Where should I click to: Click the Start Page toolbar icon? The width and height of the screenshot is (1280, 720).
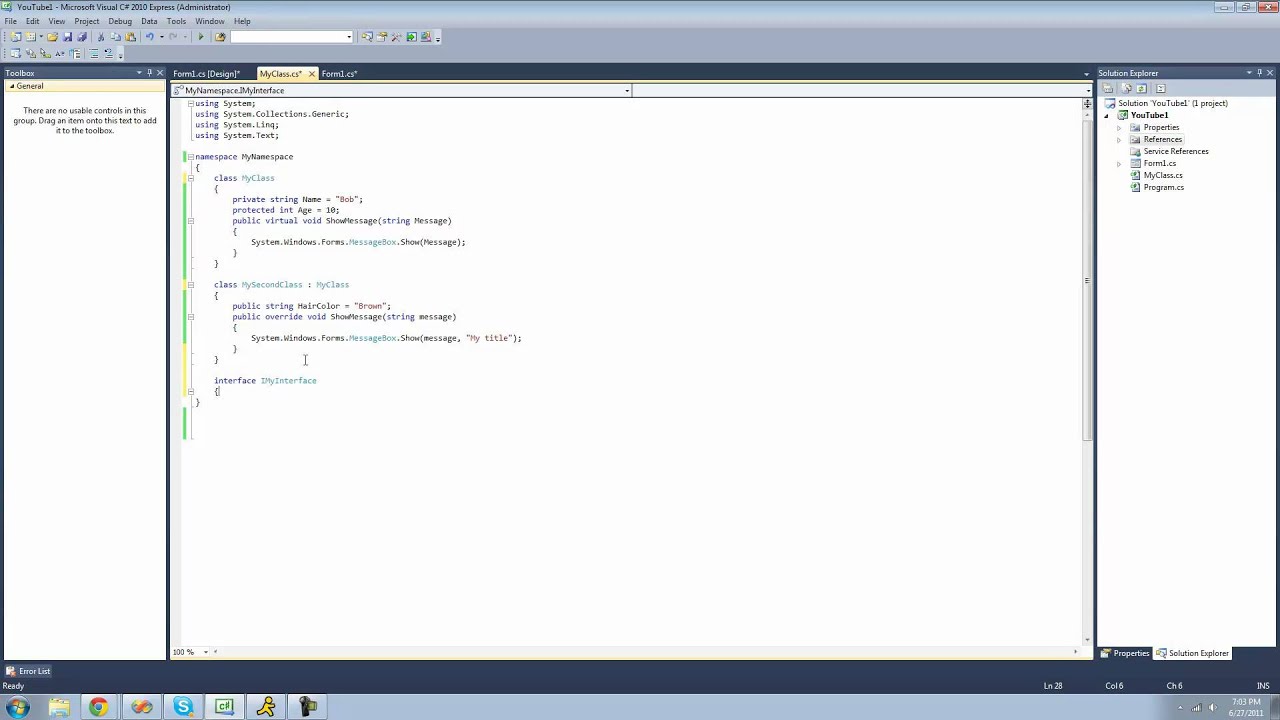tap(411, 37)
